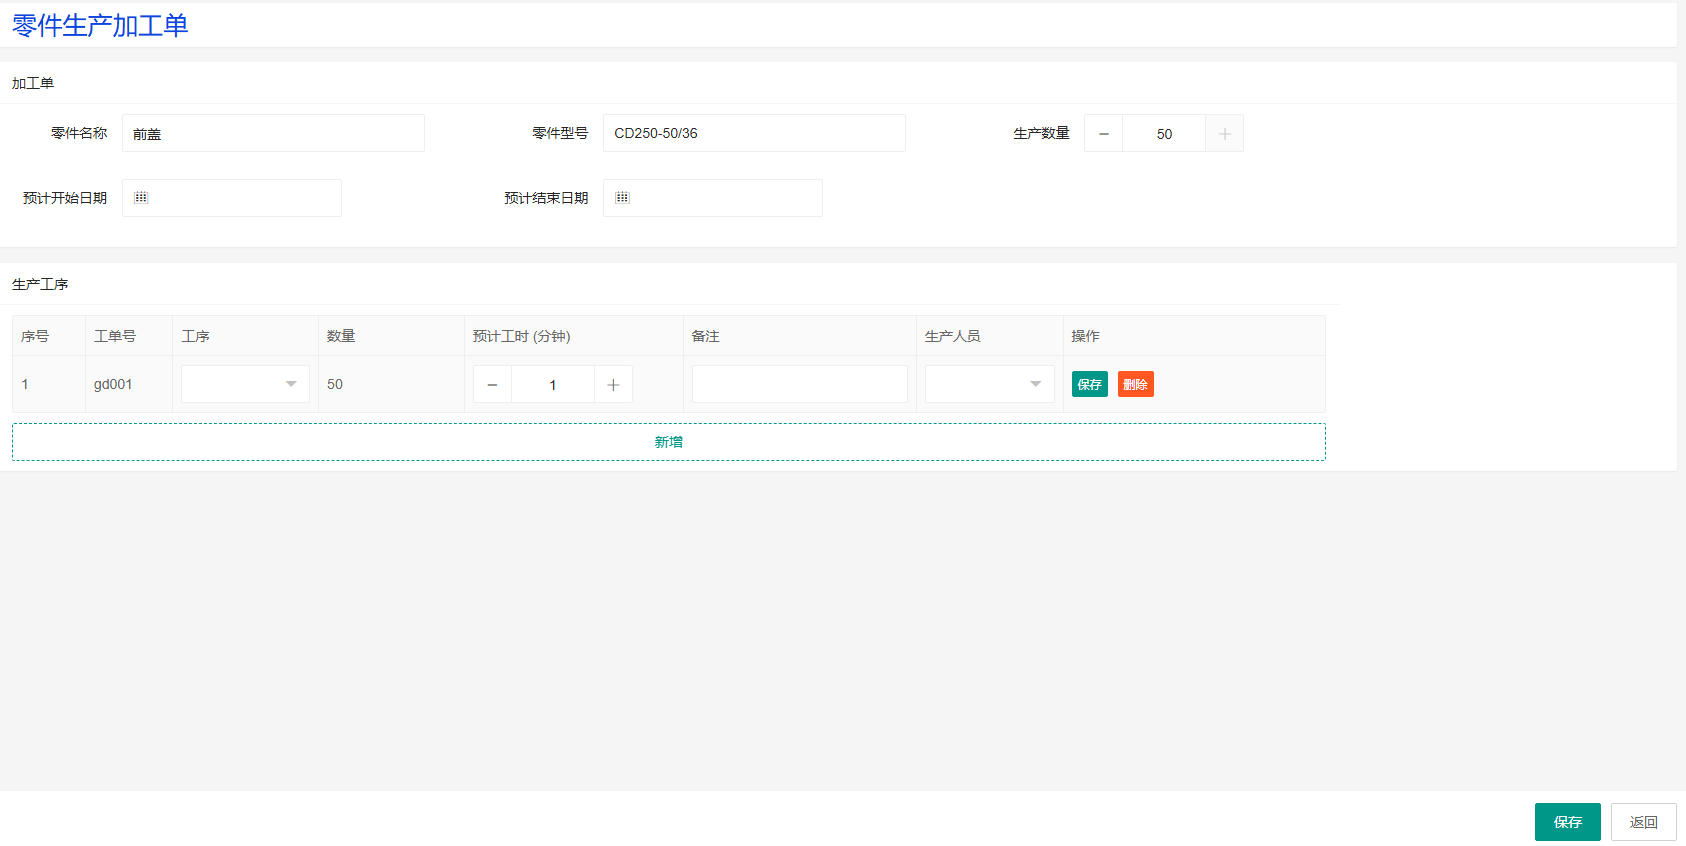Increase 预计工时 with the plus button
The image size is (1686, 846).
[613, 385]
